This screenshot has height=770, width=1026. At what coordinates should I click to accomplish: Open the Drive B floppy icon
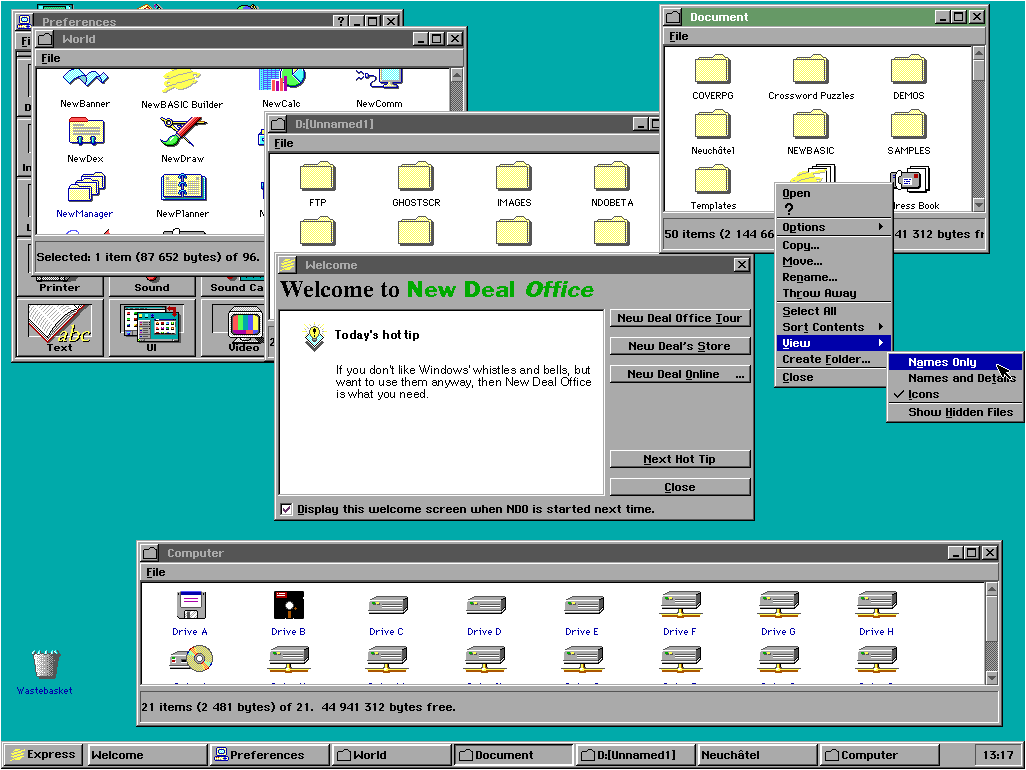pos(288,606)
